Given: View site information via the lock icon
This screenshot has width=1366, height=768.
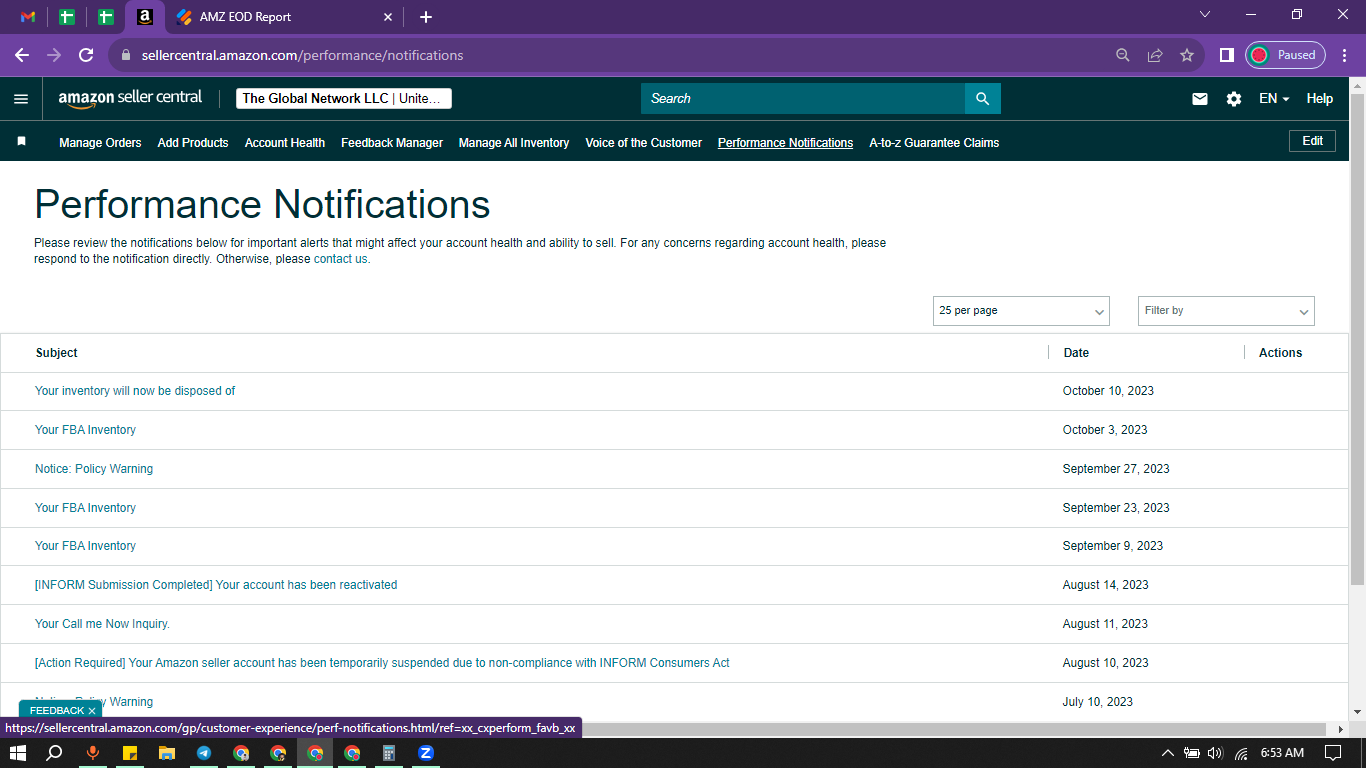Looking at the screenshot, I should coord(126,55).
